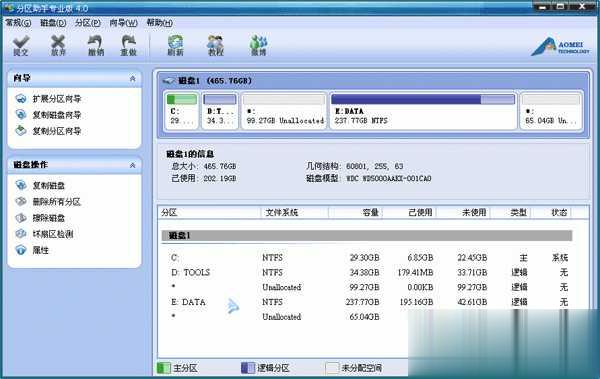
Task: Collapse the 向导 panel
Action: pyautogui.click(x=132, y=78)
